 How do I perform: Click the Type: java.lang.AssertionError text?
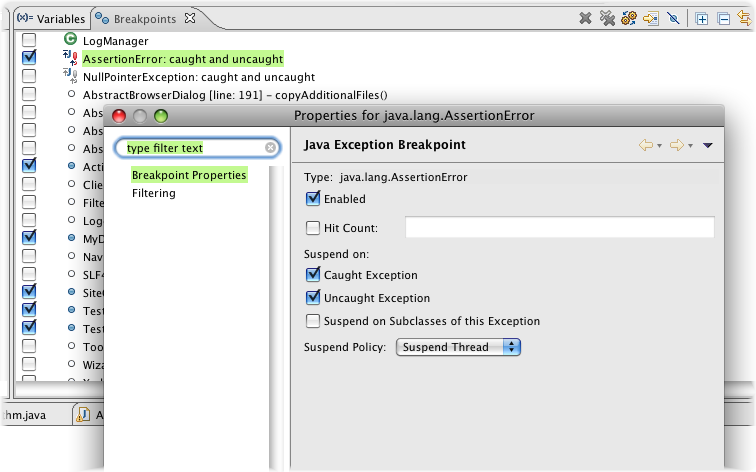tap(386, 177)
